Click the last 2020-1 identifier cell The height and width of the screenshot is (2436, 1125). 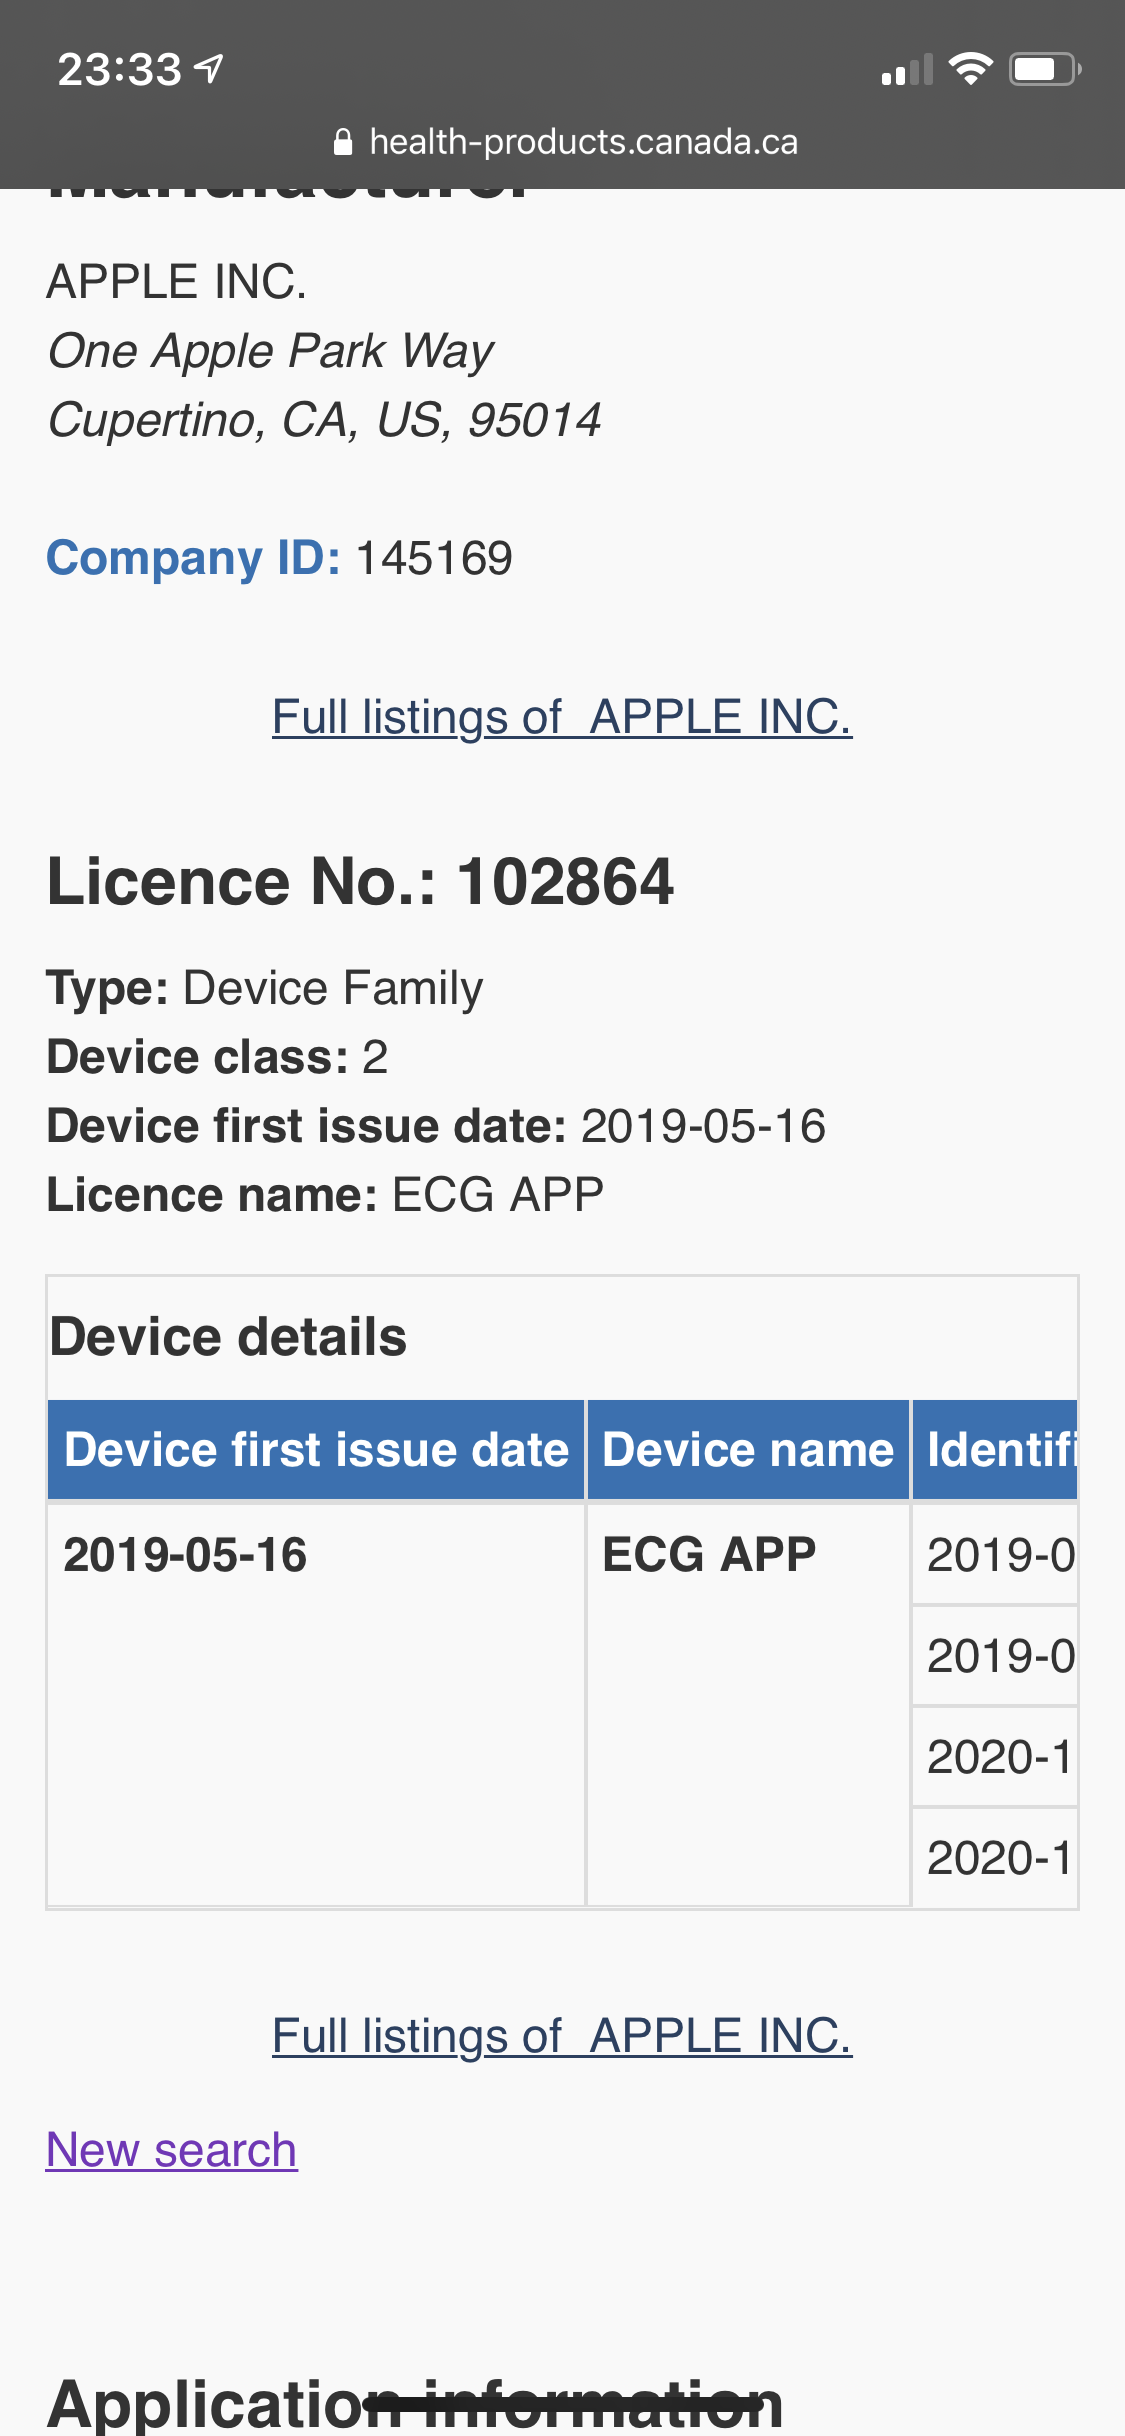click(1000, 1858)
